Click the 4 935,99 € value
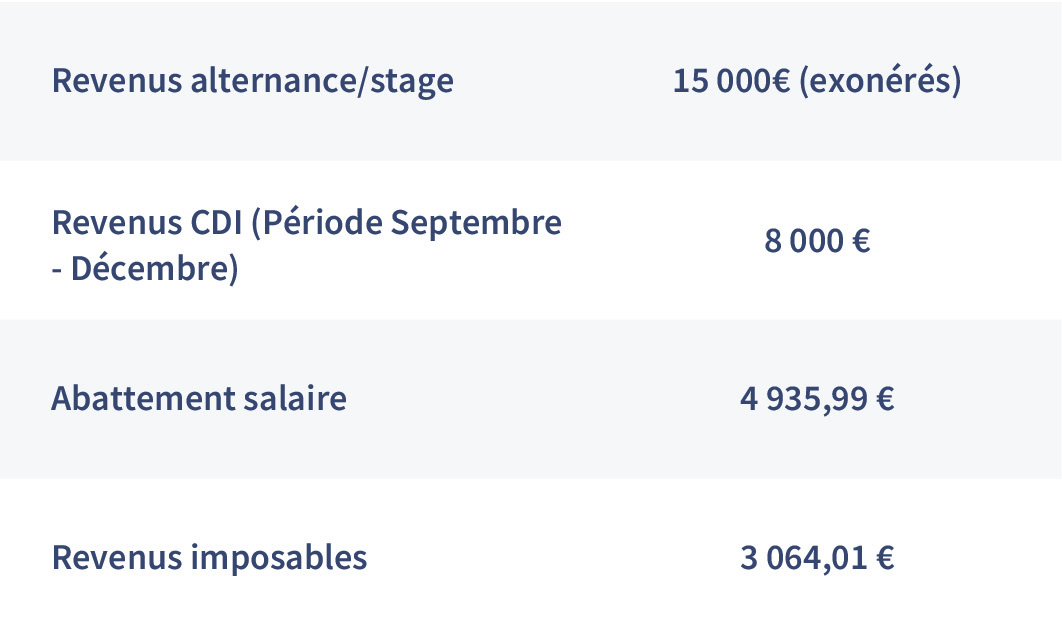 pos(817,399)
